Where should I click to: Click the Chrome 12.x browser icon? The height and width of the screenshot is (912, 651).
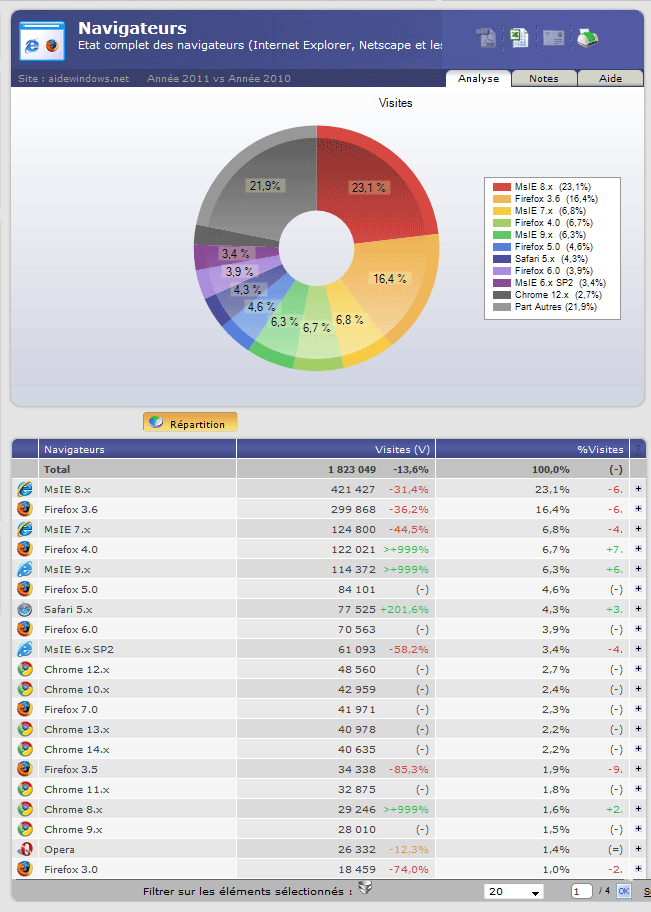pyautogui.click(x=24, y=669)
